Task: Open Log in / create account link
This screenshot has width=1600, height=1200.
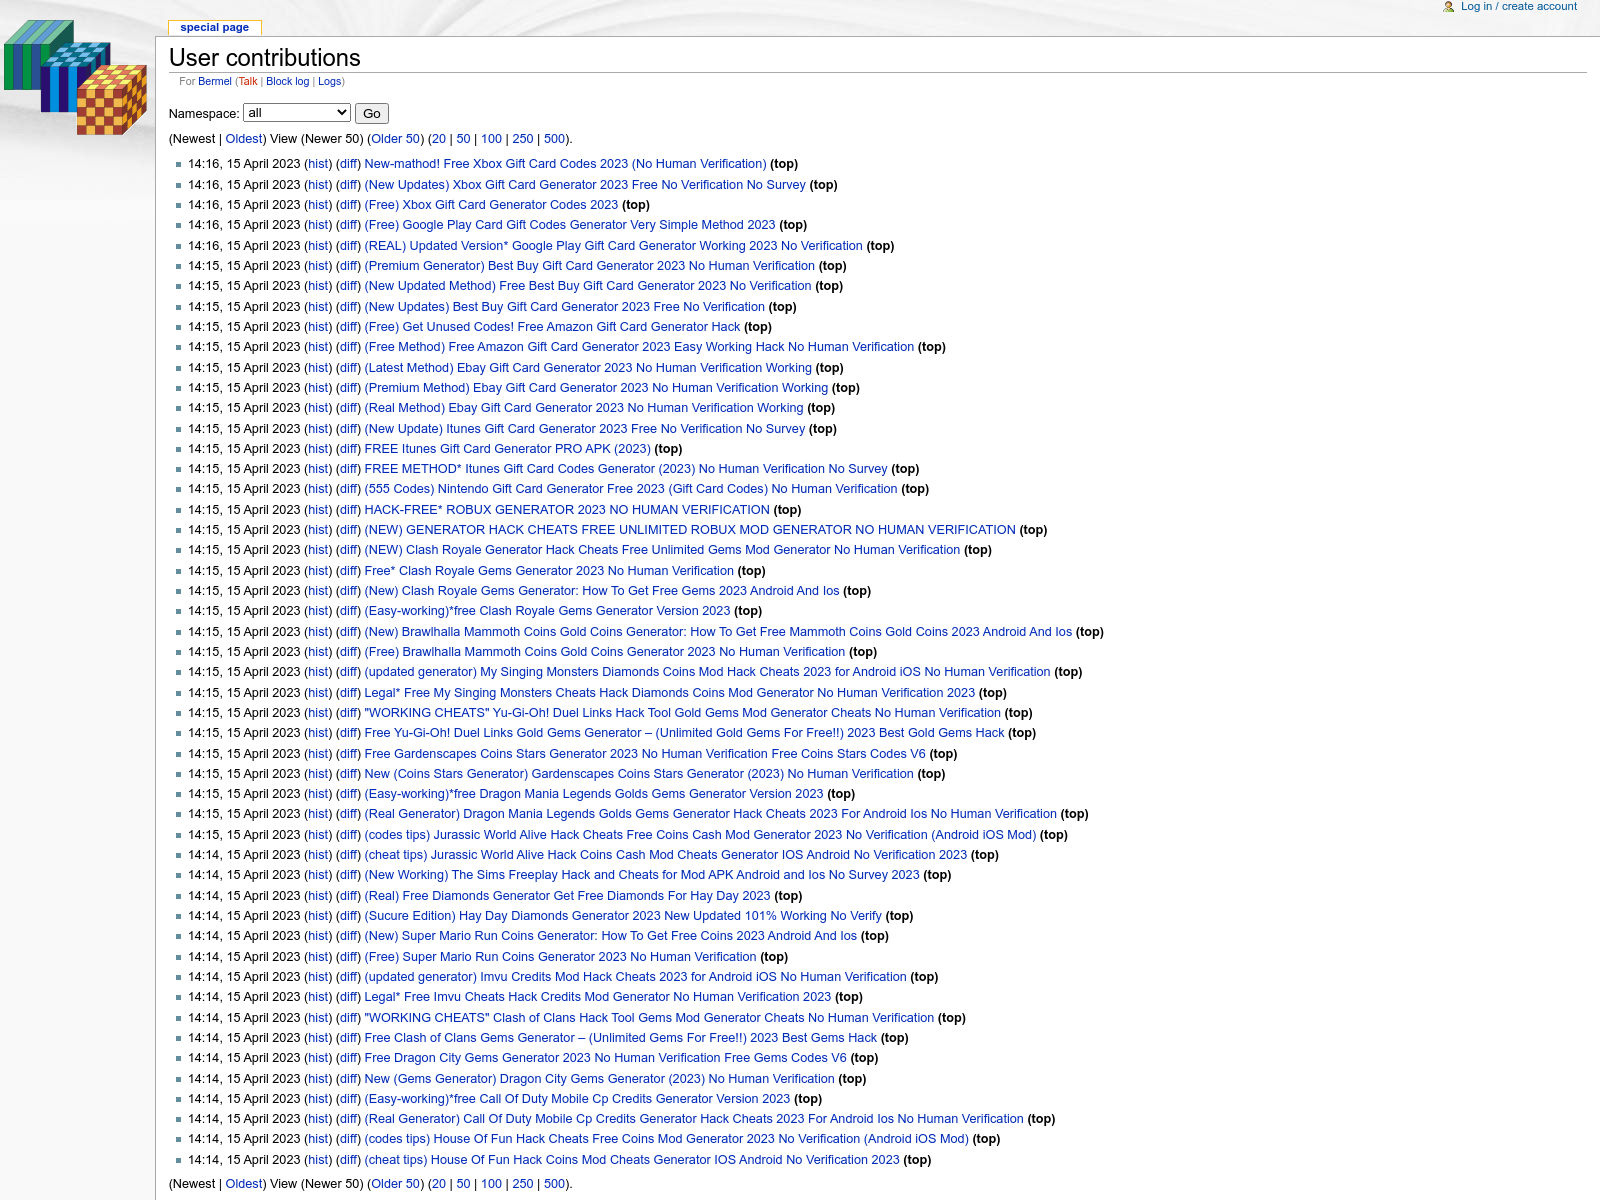Action: click(x=1519, y=7)
